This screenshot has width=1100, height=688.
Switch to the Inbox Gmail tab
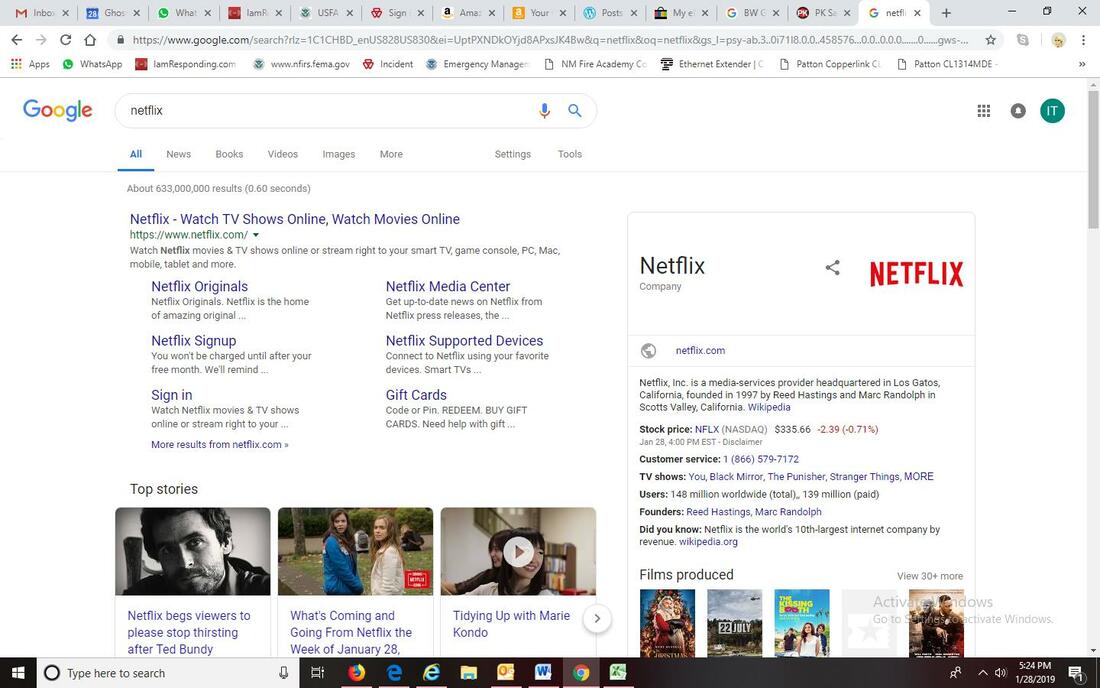42,13
